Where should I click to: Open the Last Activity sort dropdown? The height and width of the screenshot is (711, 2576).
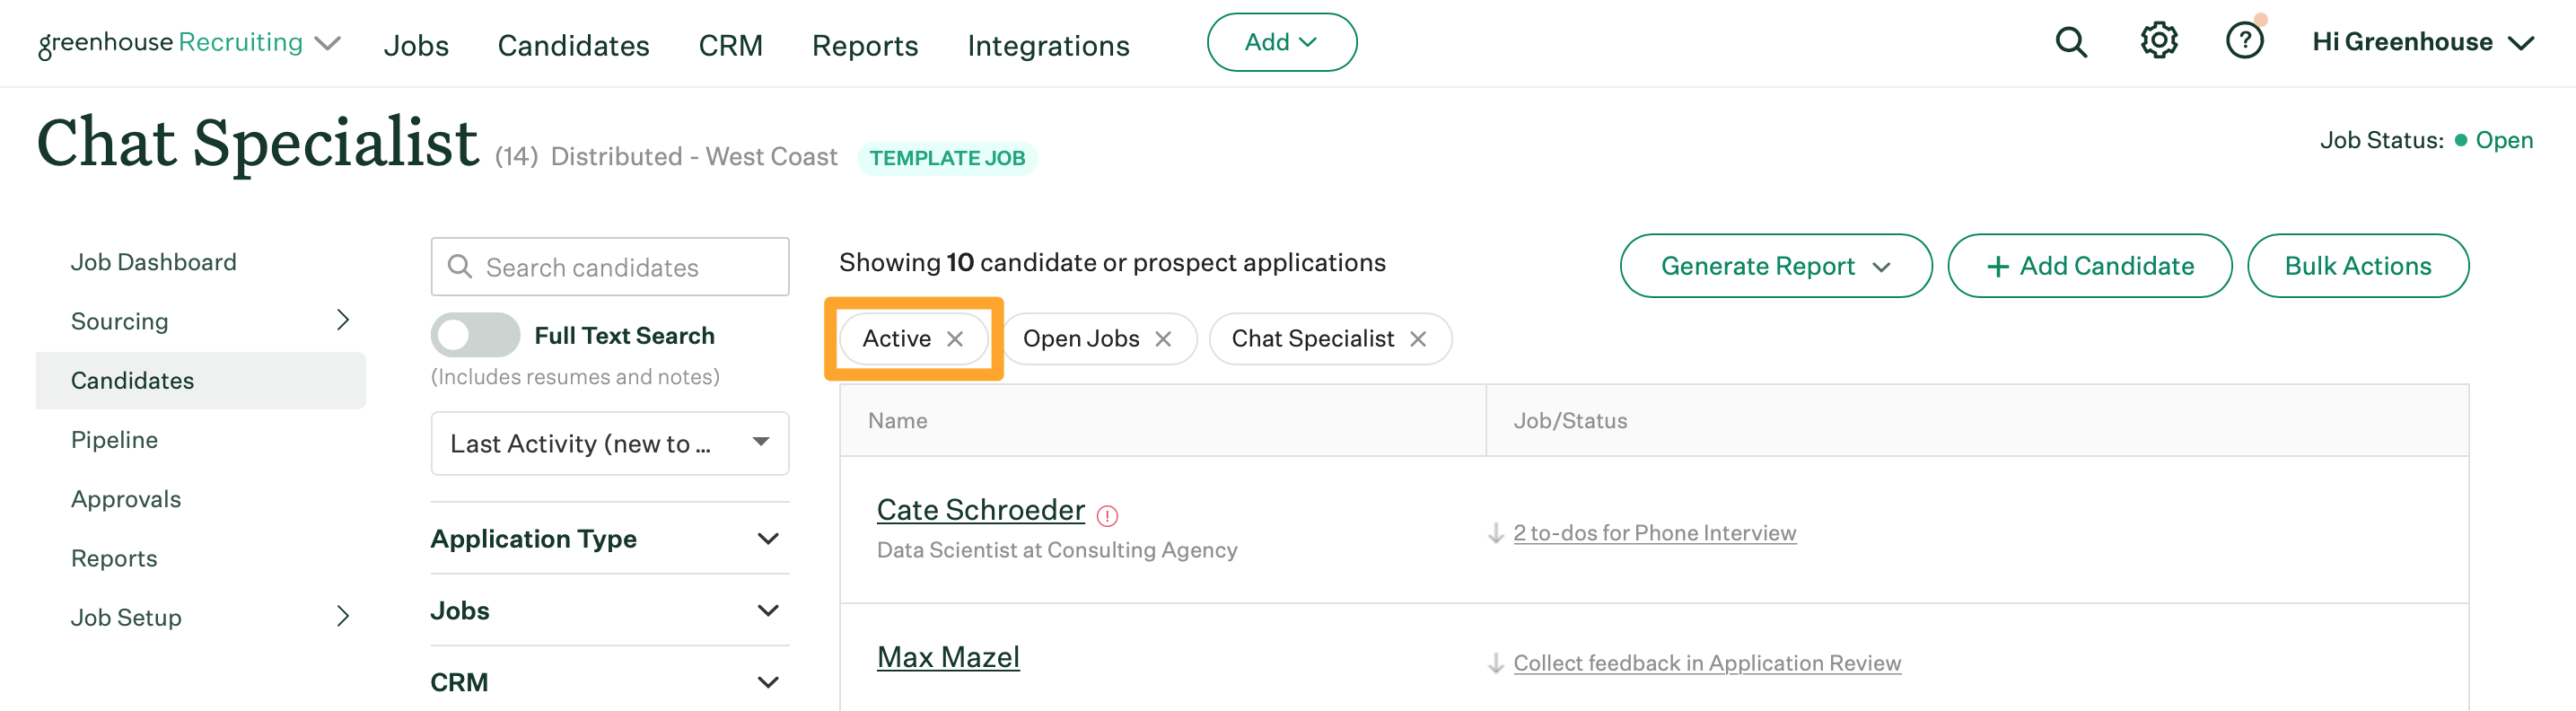coord(610,443)
